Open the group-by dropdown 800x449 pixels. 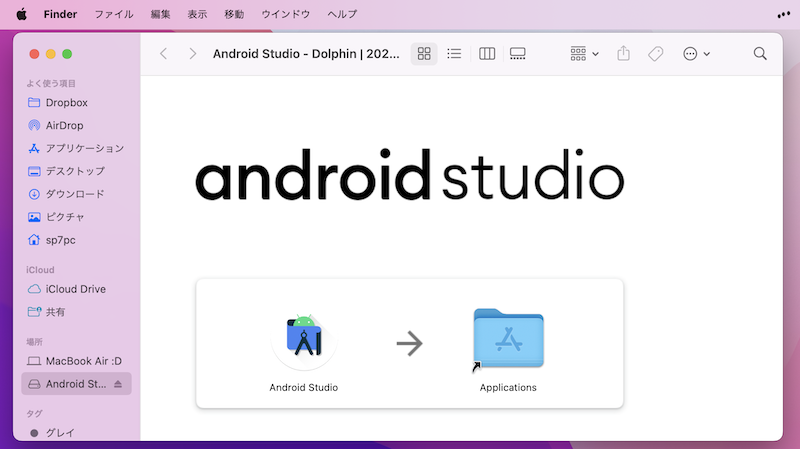click(x=584, y=54)
